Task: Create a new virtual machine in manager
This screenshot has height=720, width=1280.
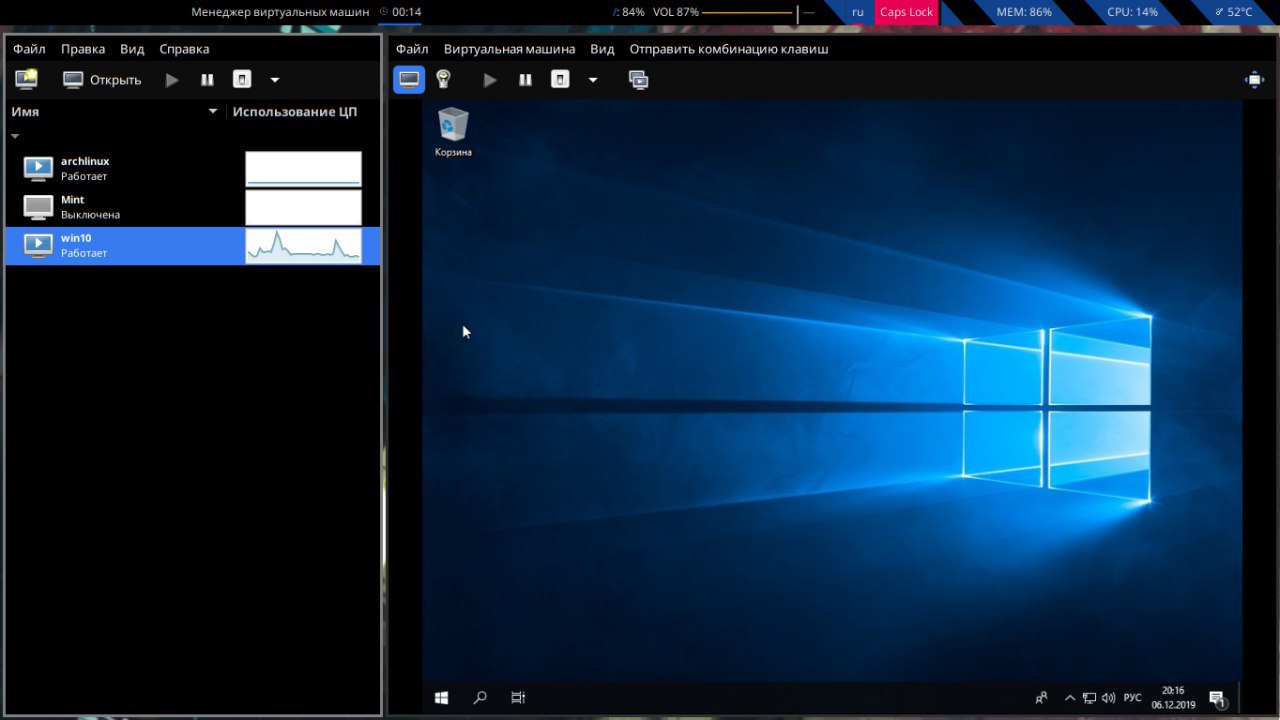Action: 26,79
